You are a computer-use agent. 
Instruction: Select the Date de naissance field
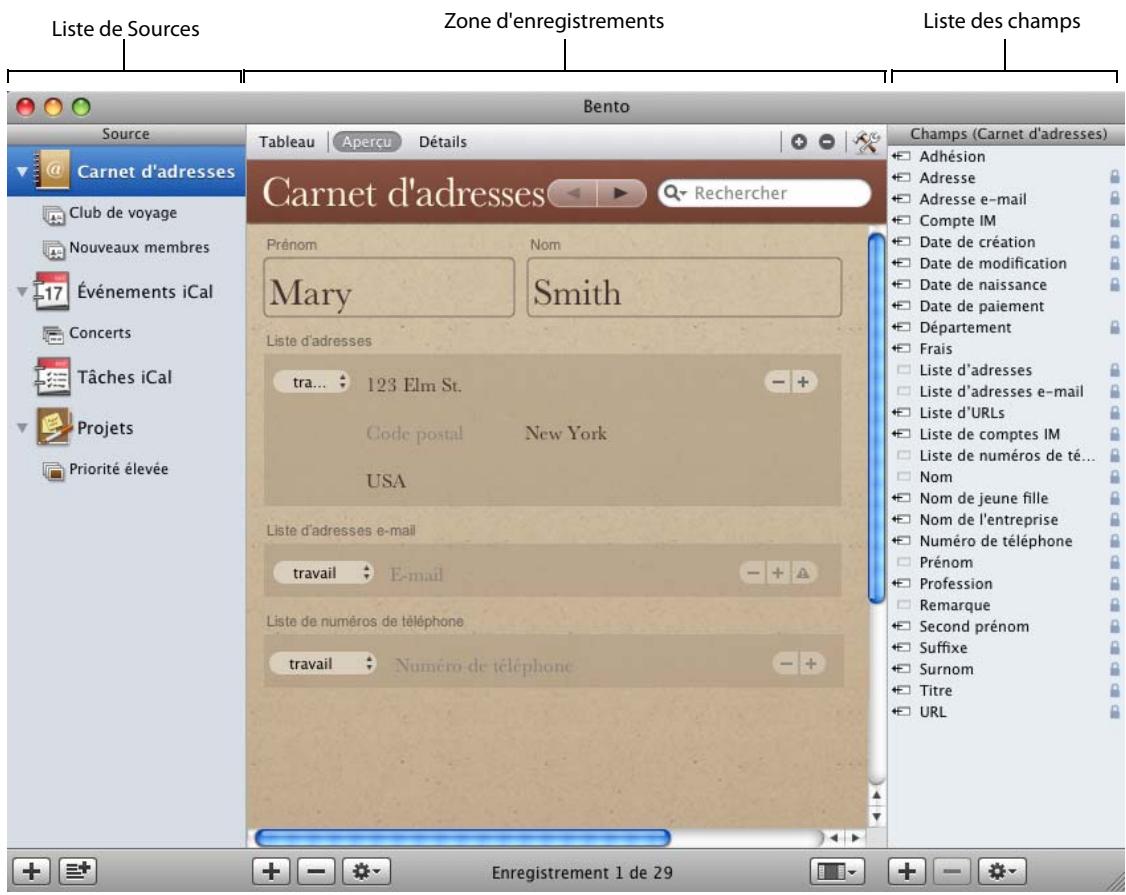click(x=983, y=285)
